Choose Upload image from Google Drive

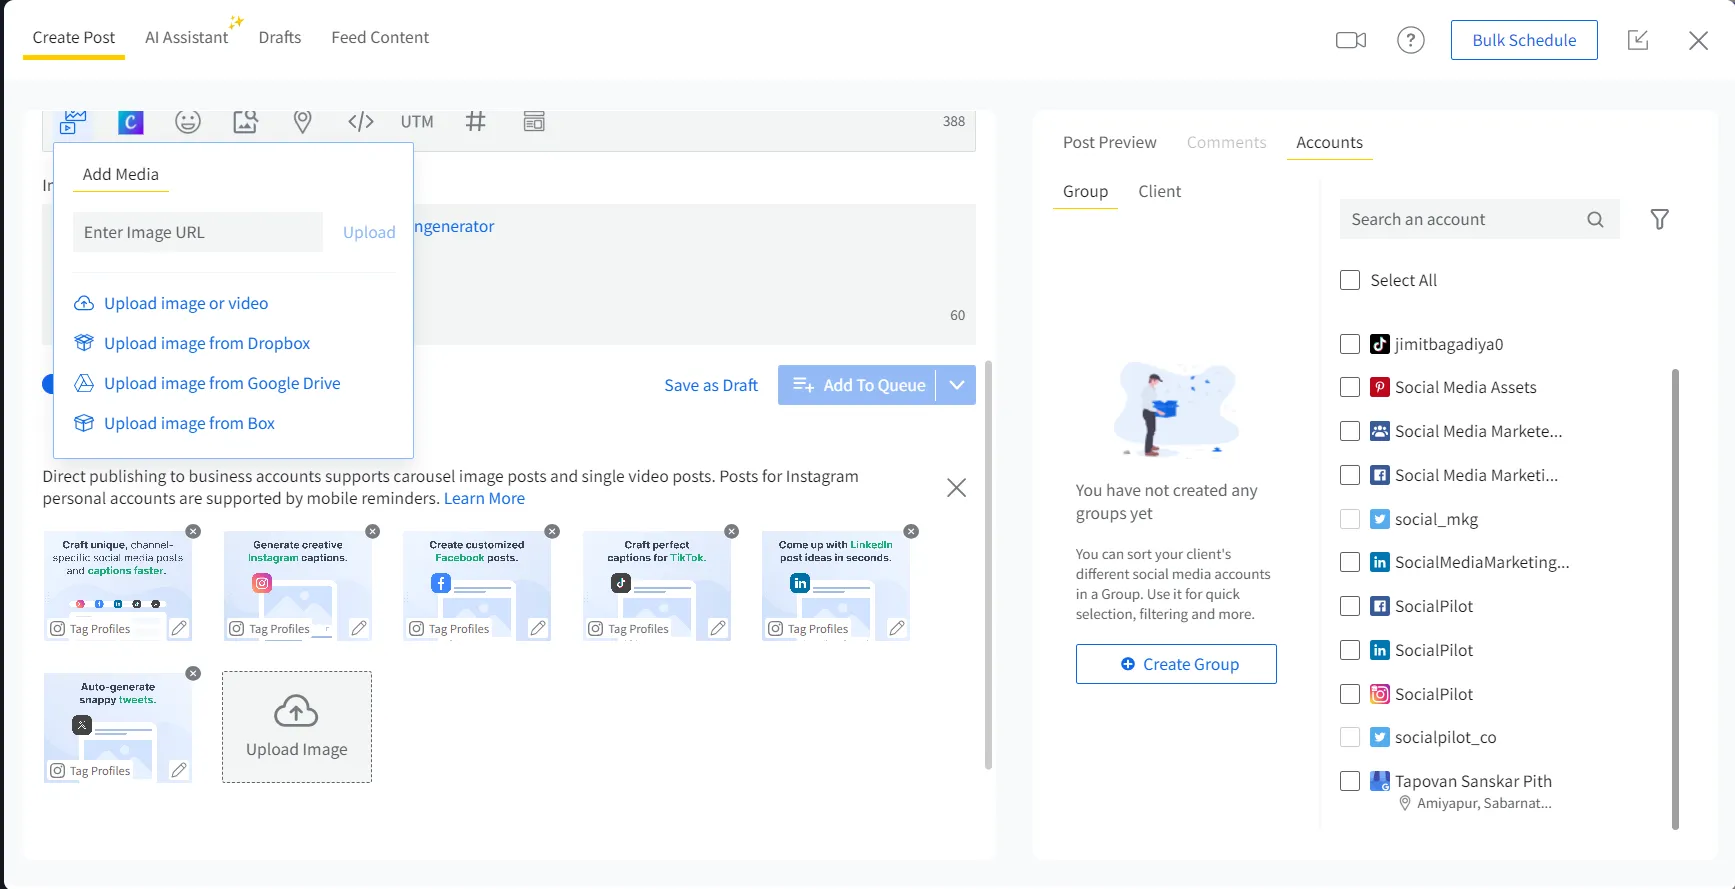pyautogui.click(x=222, y=383)
